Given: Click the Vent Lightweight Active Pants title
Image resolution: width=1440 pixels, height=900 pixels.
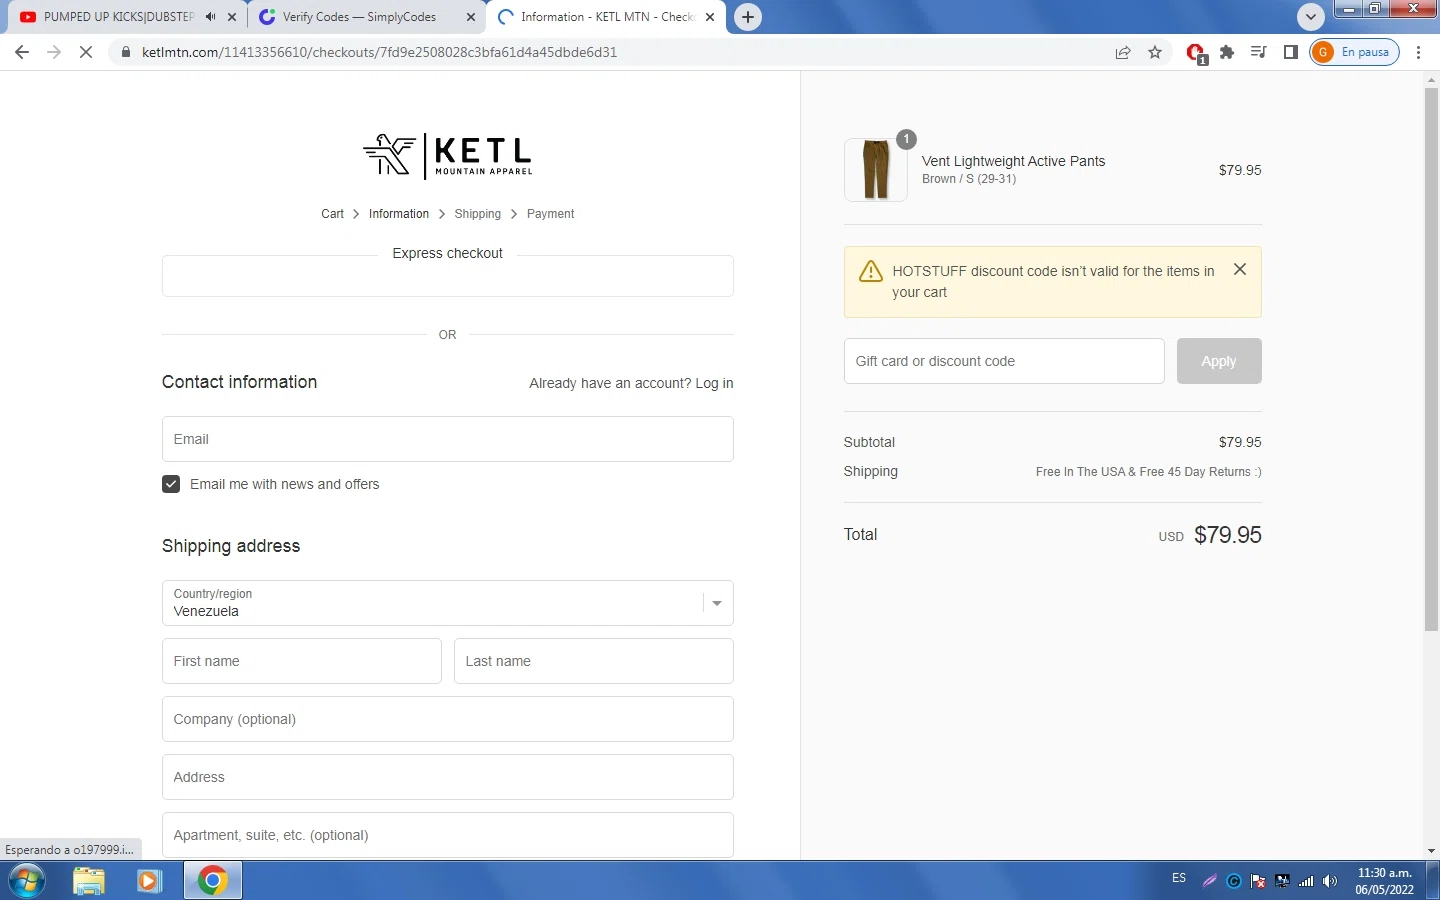Looking at the screenshot, I should [x=1013, y=161].
